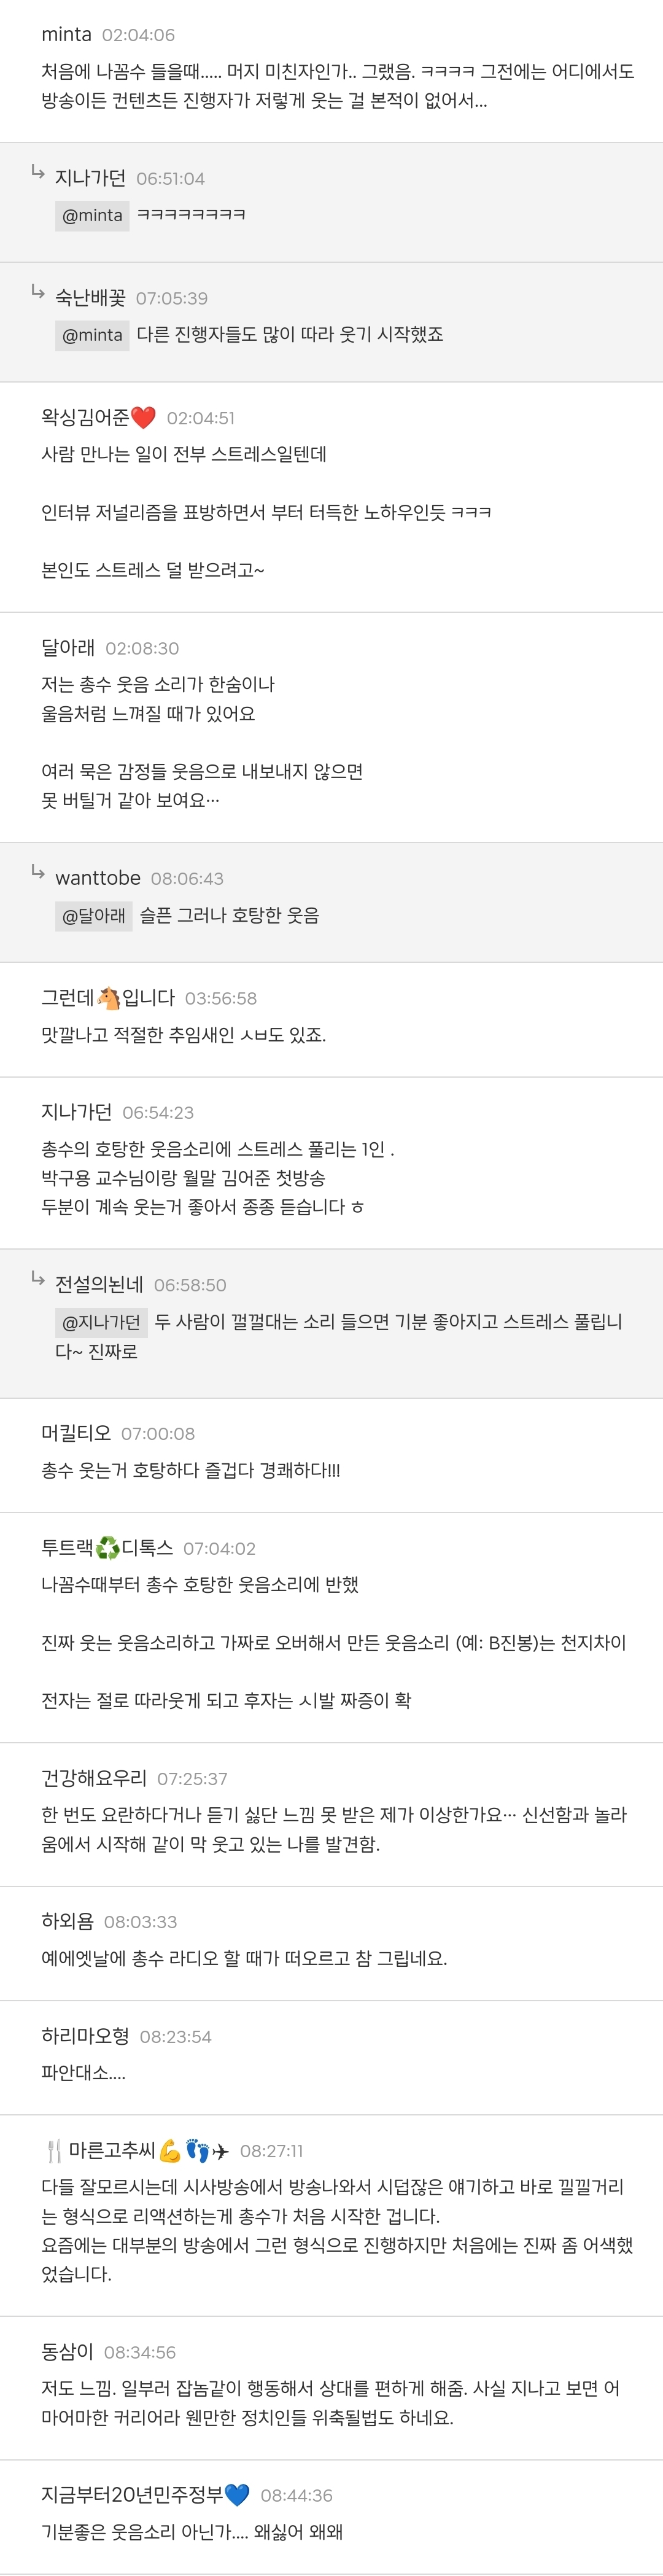The image size is (663, 2576).
Task: Click the @minta mention in 숙난배꽃's reply
Action: coord(92,335)
